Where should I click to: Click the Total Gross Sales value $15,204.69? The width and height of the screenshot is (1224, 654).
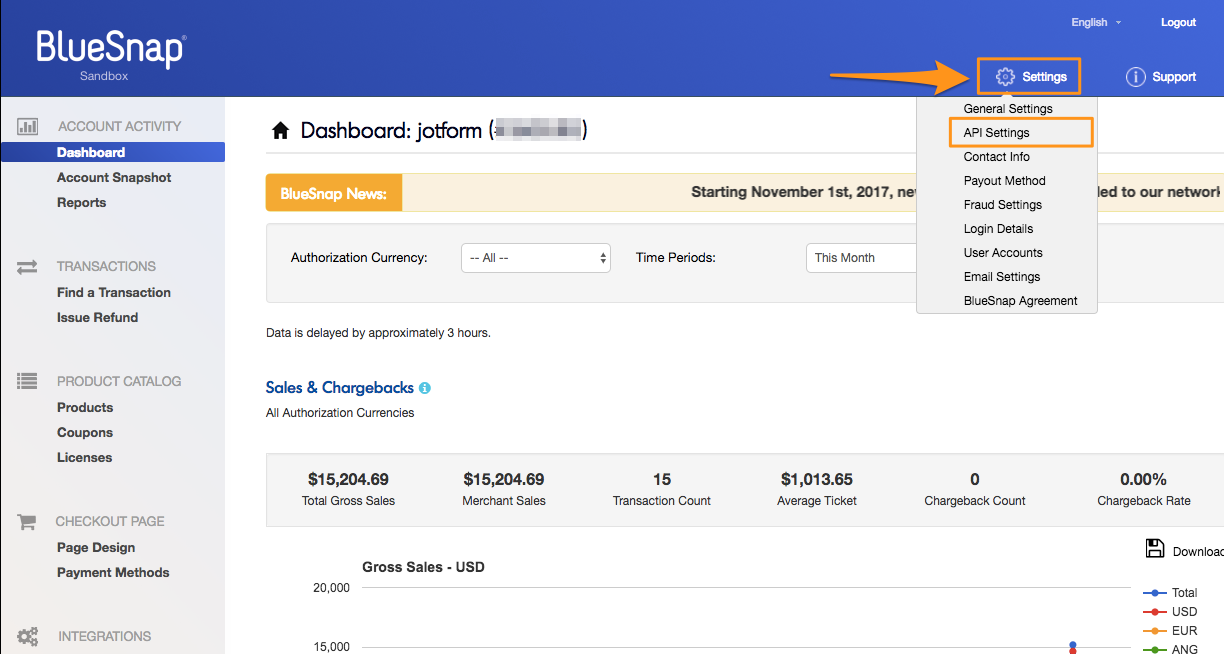pos(348,479)
